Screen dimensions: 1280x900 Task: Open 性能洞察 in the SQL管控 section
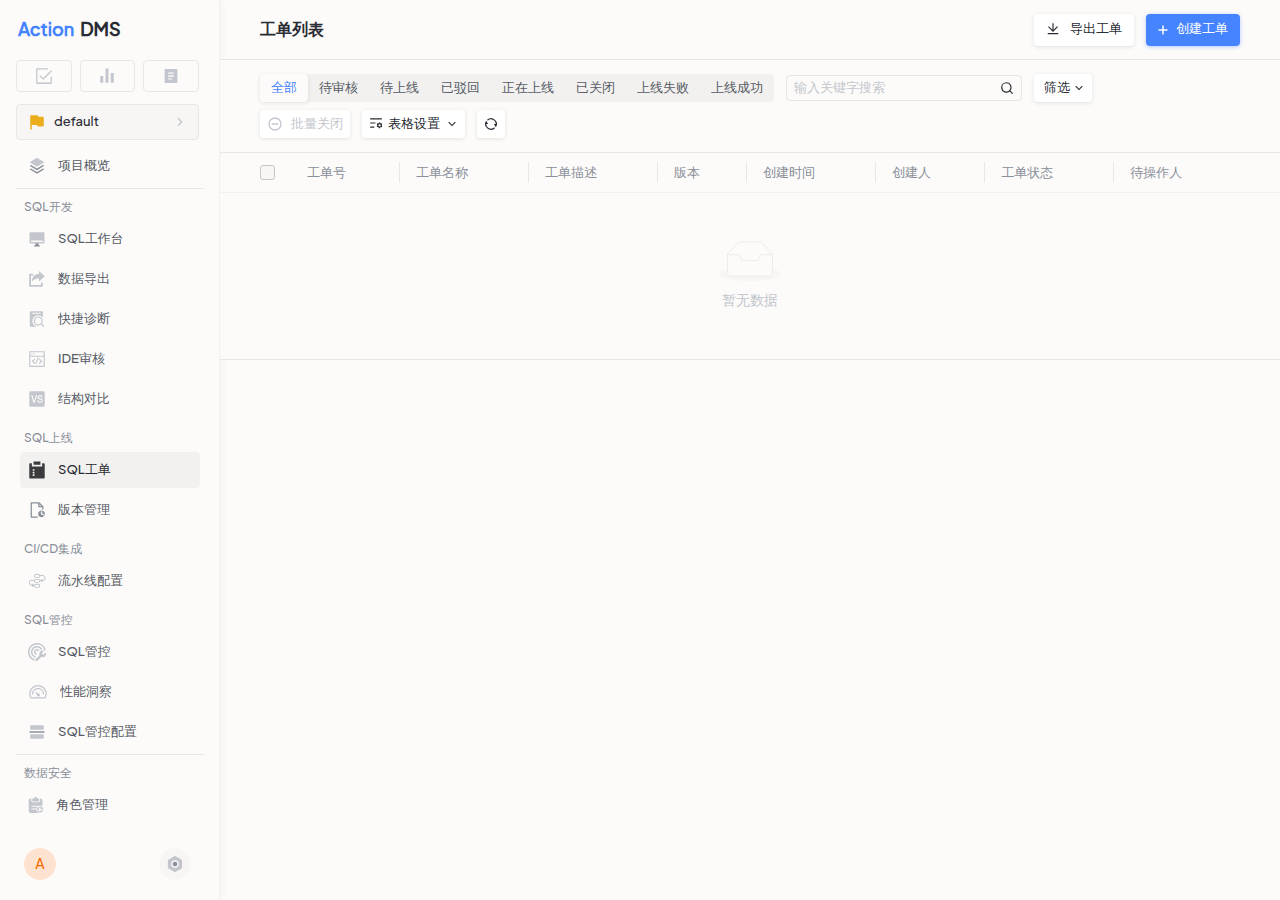tap(85, 691)
